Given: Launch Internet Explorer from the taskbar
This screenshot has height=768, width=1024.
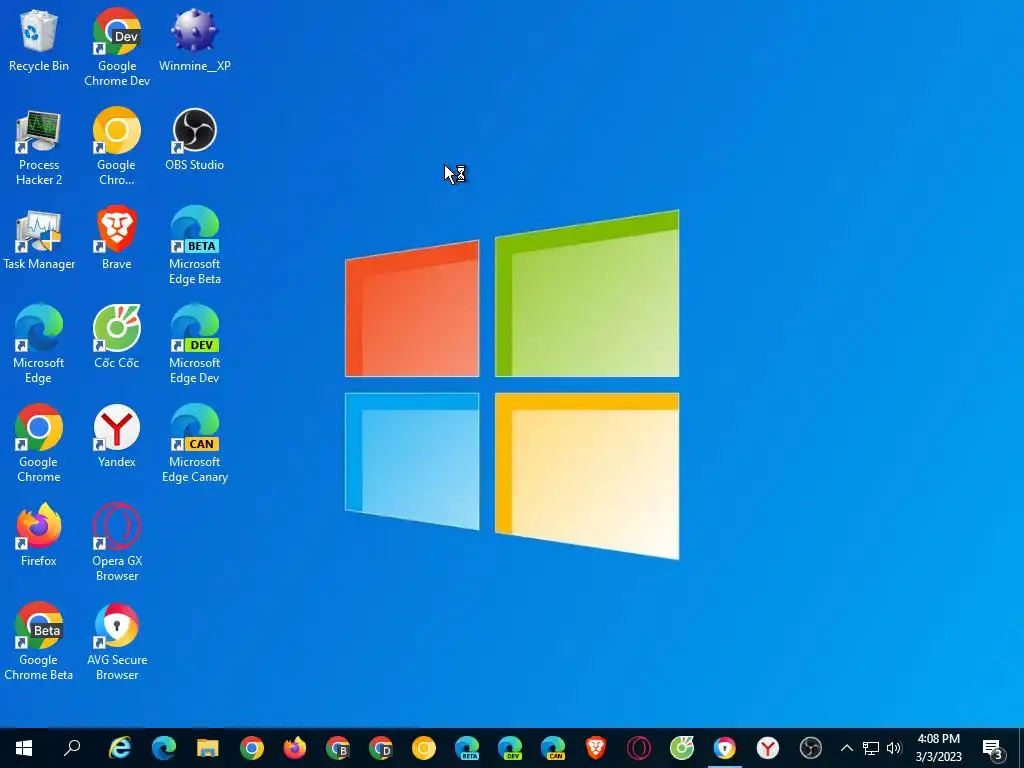Looking at the screenshot, I should pyautogui.click(x=120, y=748).
